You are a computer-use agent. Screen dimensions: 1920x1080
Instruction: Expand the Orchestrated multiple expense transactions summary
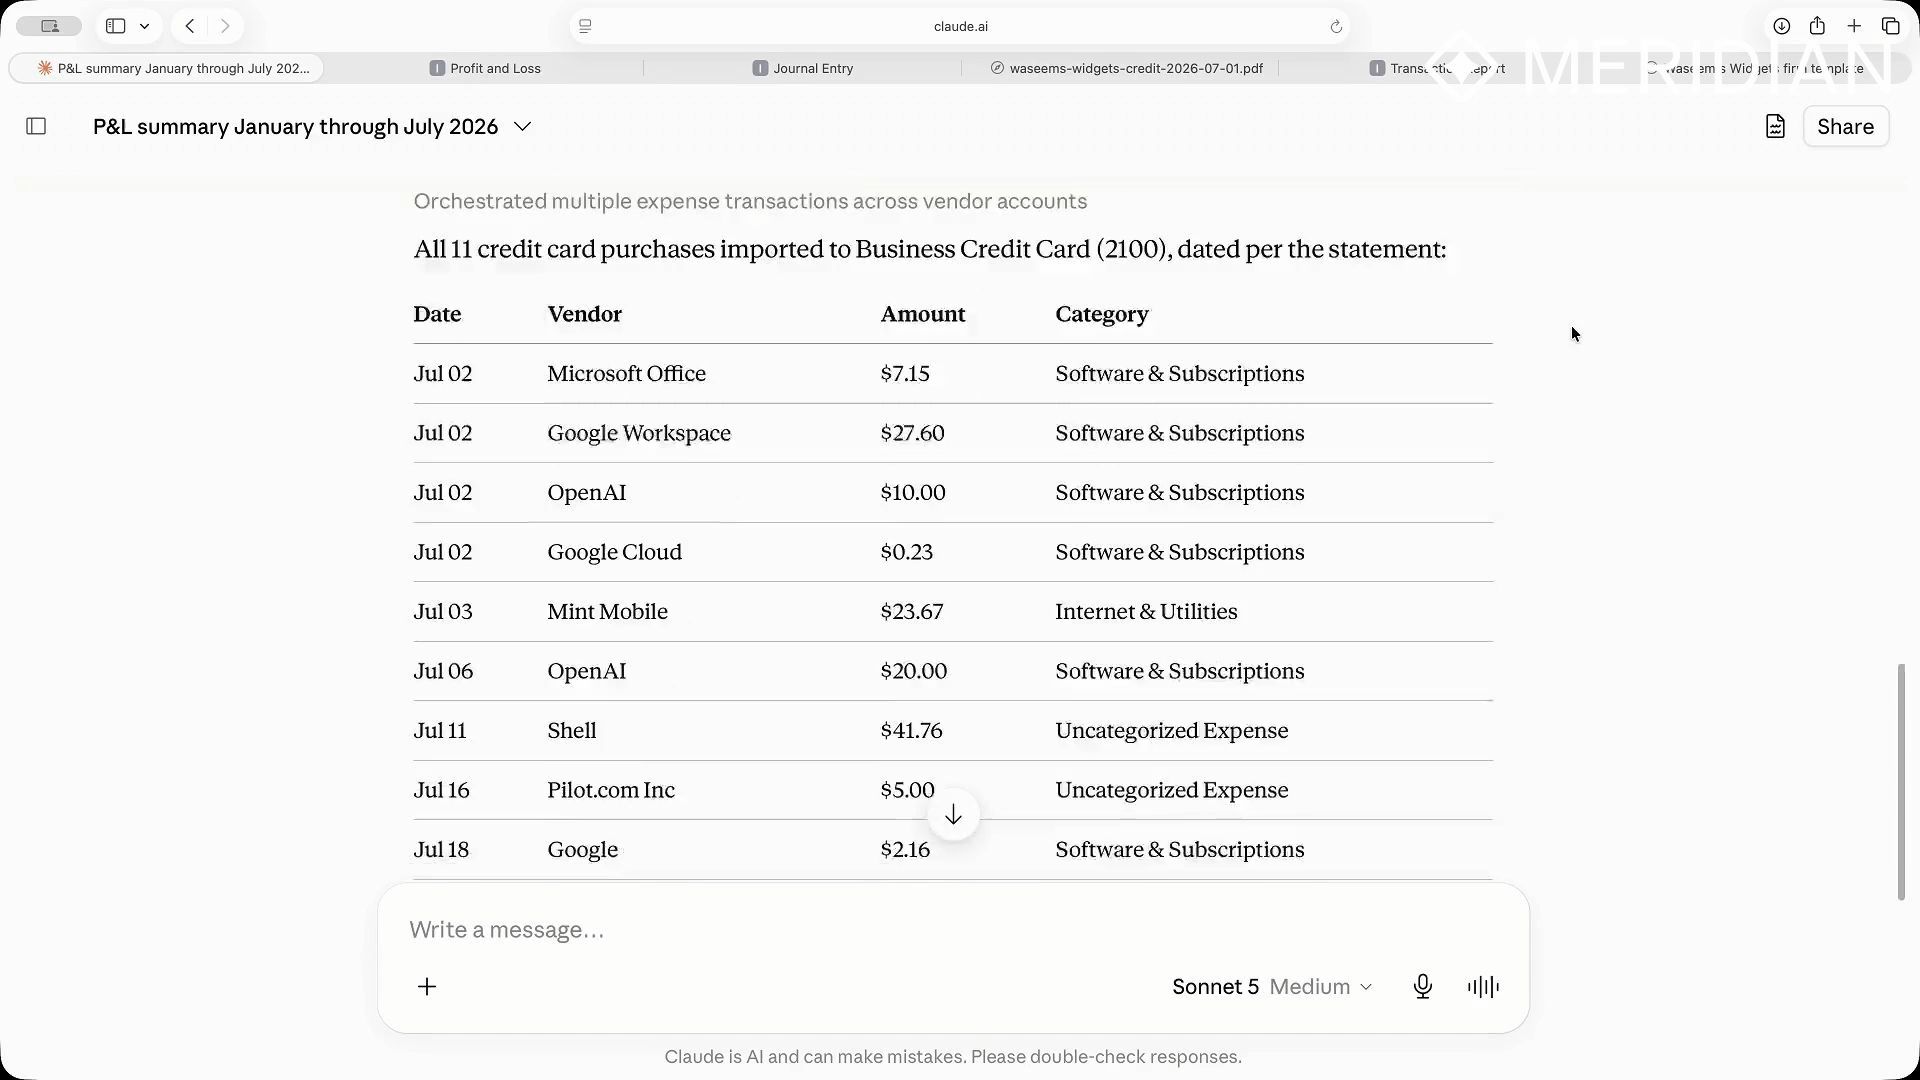tap(750, 201)
